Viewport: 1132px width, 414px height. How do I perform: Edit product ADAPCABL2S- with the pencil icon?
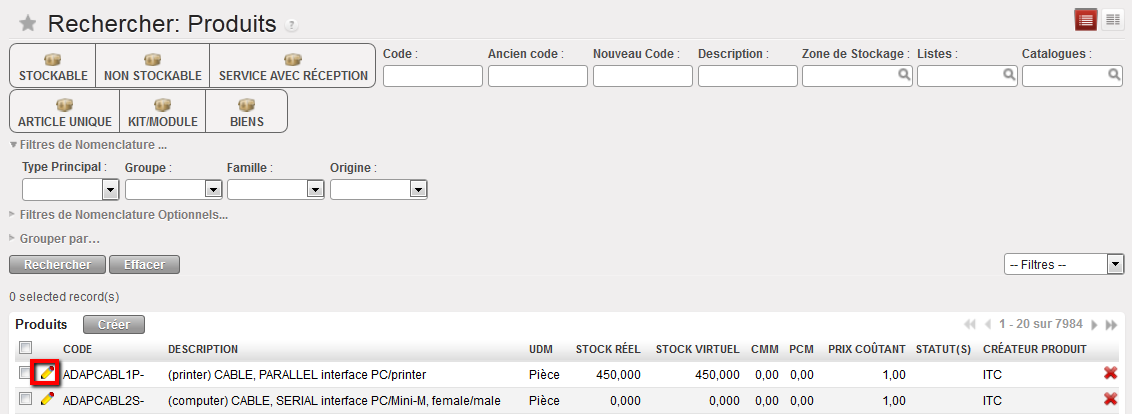coord(46,400)
